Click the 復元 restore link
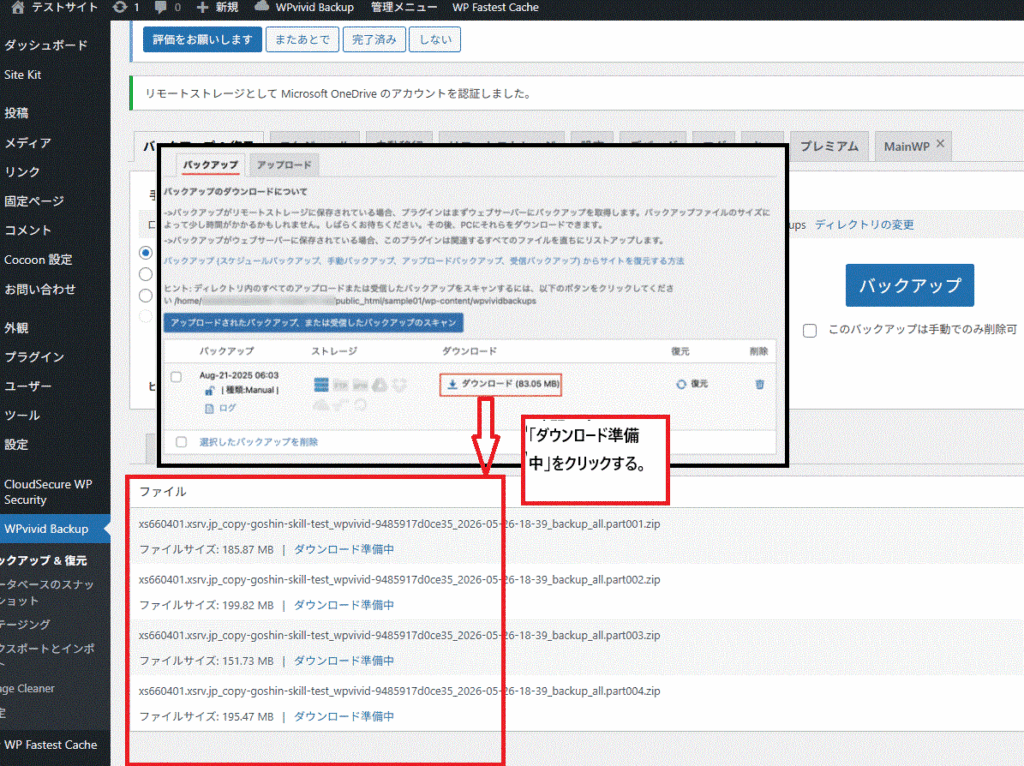1024x766 pixels. [699, 384]
